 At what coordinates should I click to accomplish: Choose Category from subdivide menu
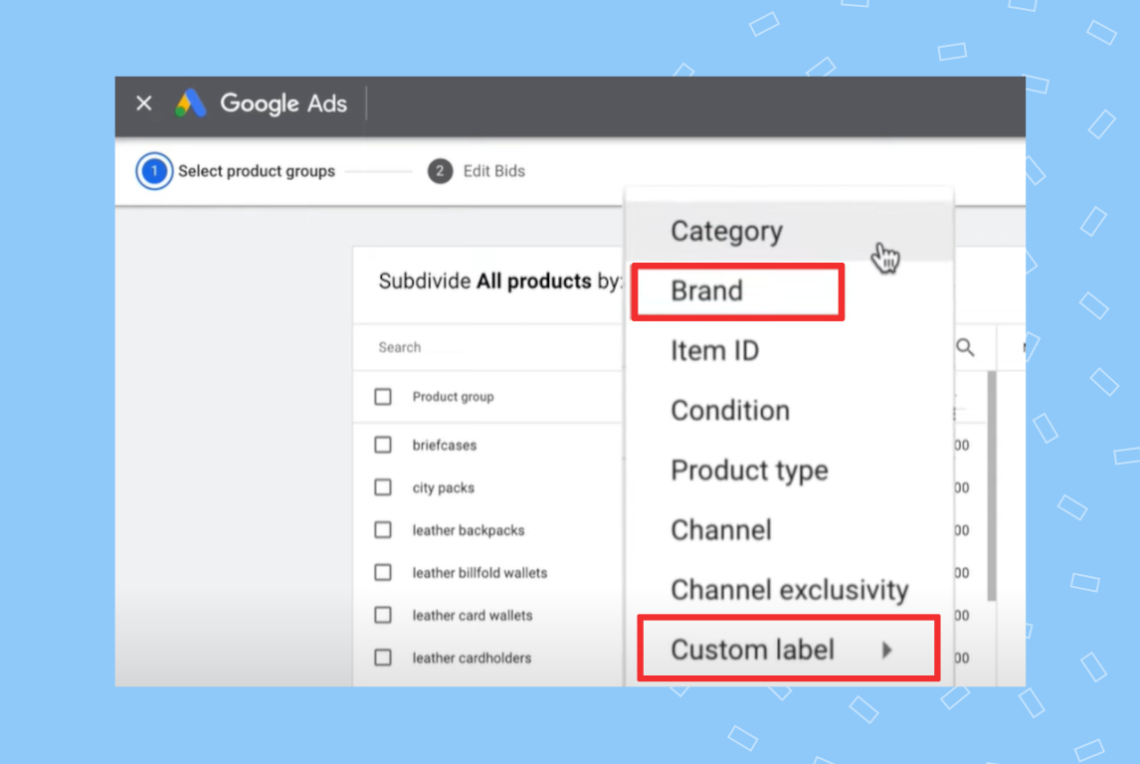click(x=789, y=231)
